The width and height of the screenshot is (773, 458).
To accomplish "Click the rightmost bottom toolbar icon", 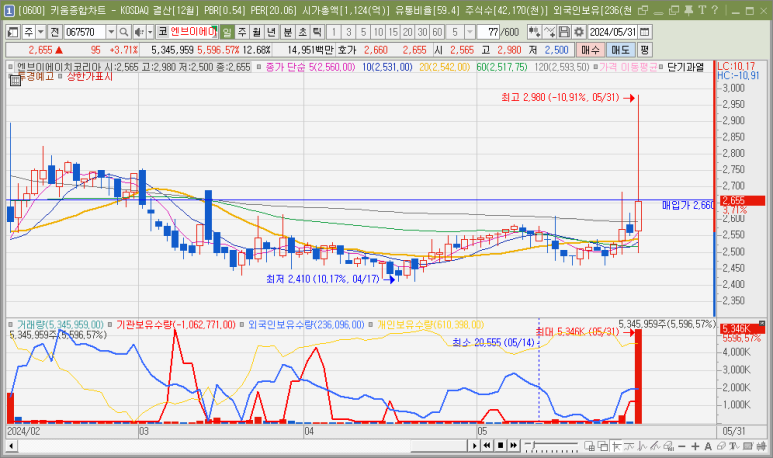I will [x=761, y=447].
